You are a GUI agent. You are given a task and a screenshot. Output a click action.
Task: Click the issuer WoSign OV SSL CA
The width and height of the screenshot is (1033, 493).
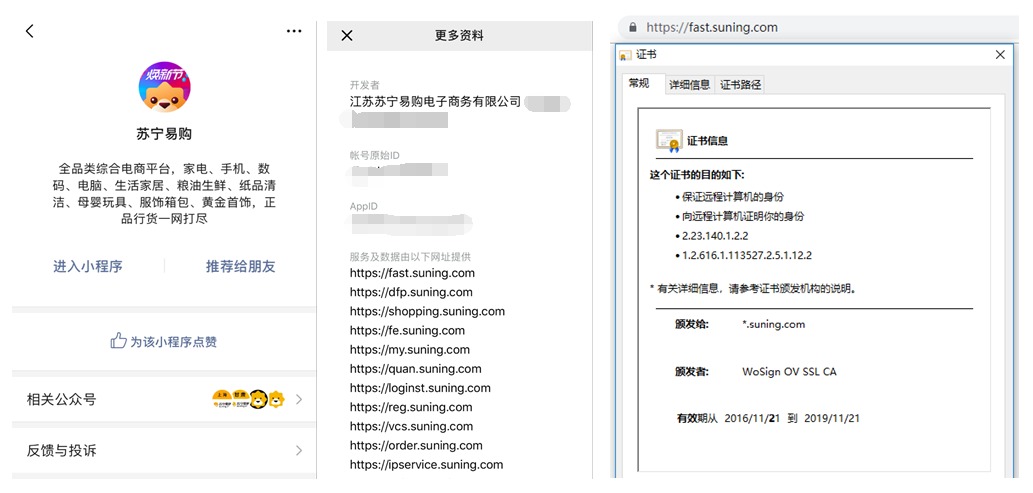coord(789,372)
